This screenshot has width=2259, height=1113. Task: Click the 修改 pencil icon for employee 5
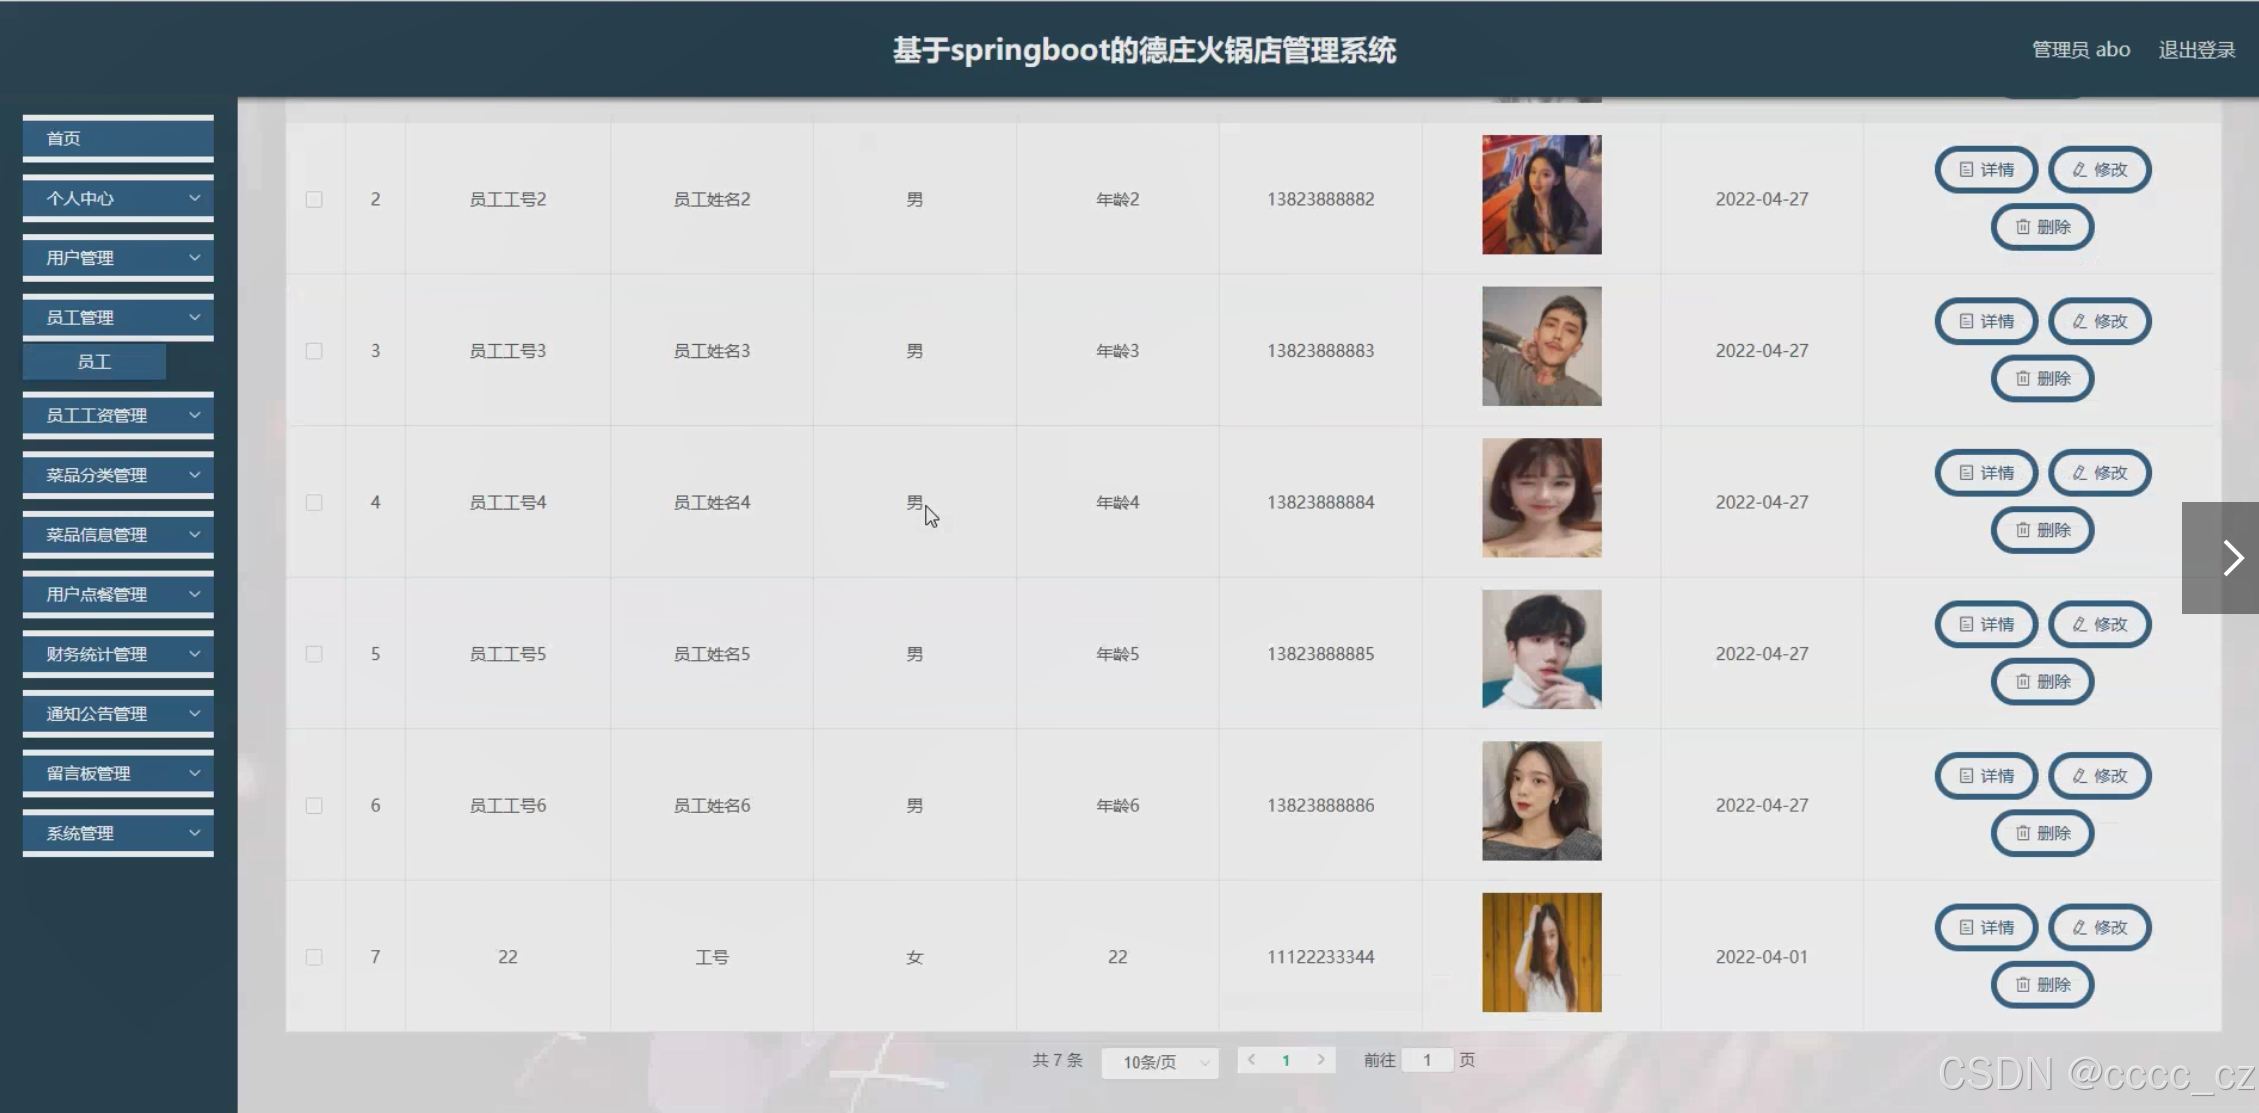[x=2080, y=625]
